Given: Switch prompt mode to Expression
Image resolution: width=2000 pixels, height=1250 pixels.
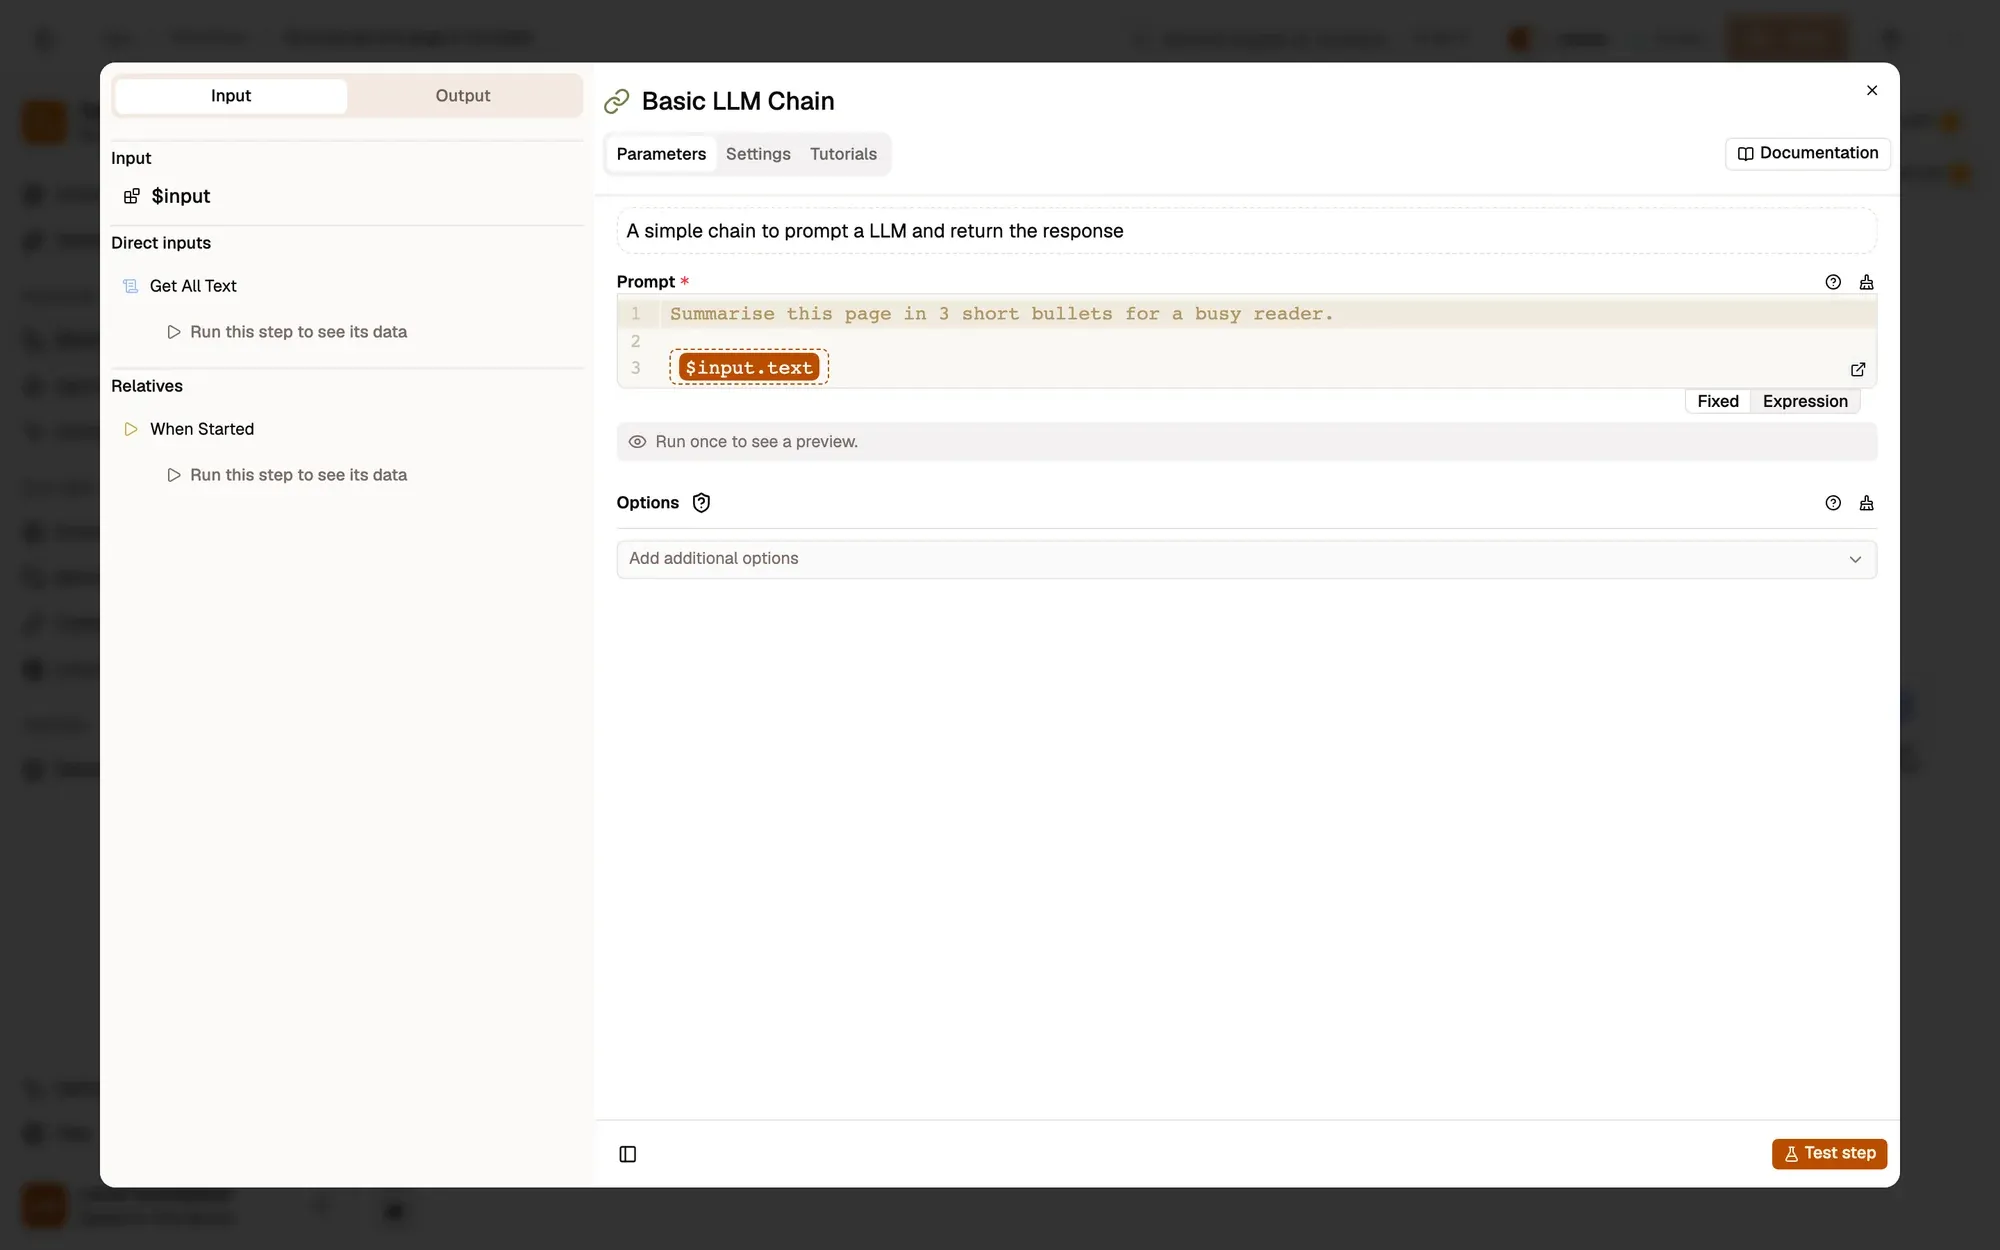Looking at the screenshot, I should tap(1805, 401).
